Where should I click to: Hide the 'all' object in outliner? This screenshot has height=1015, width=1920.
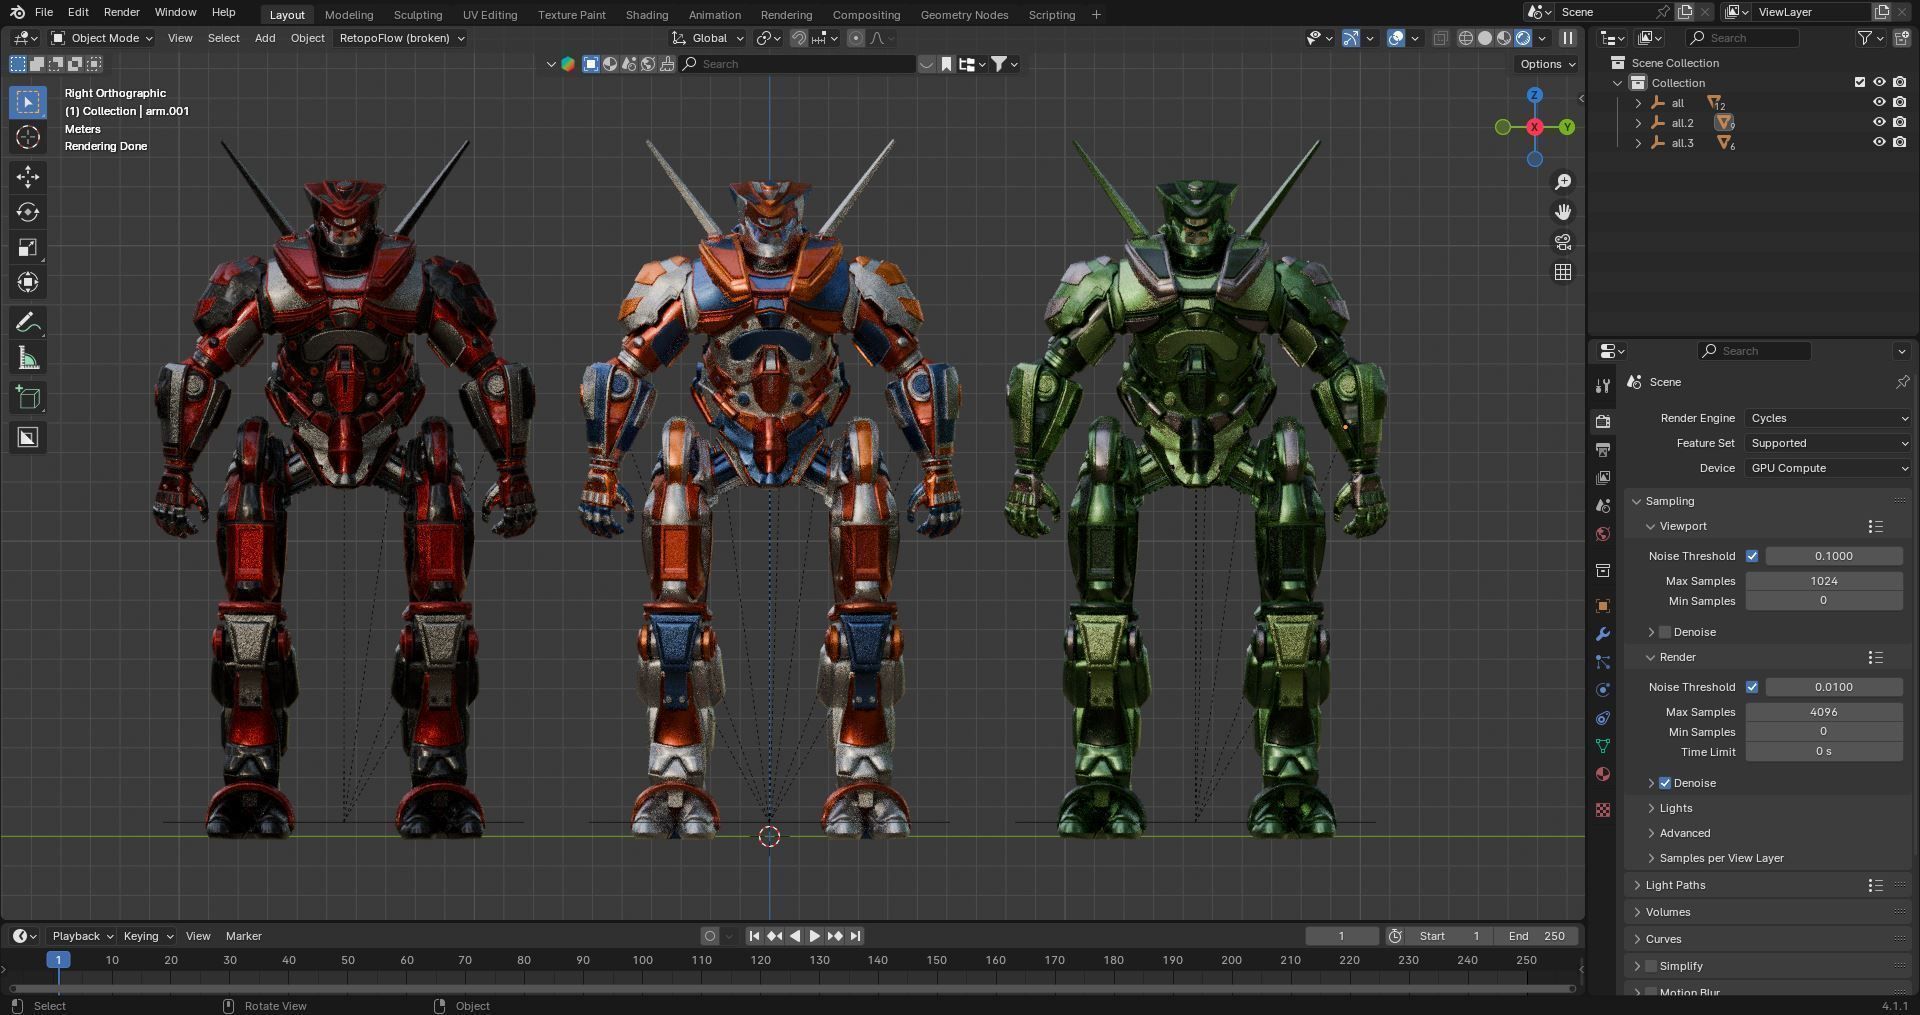[1879, 103]
